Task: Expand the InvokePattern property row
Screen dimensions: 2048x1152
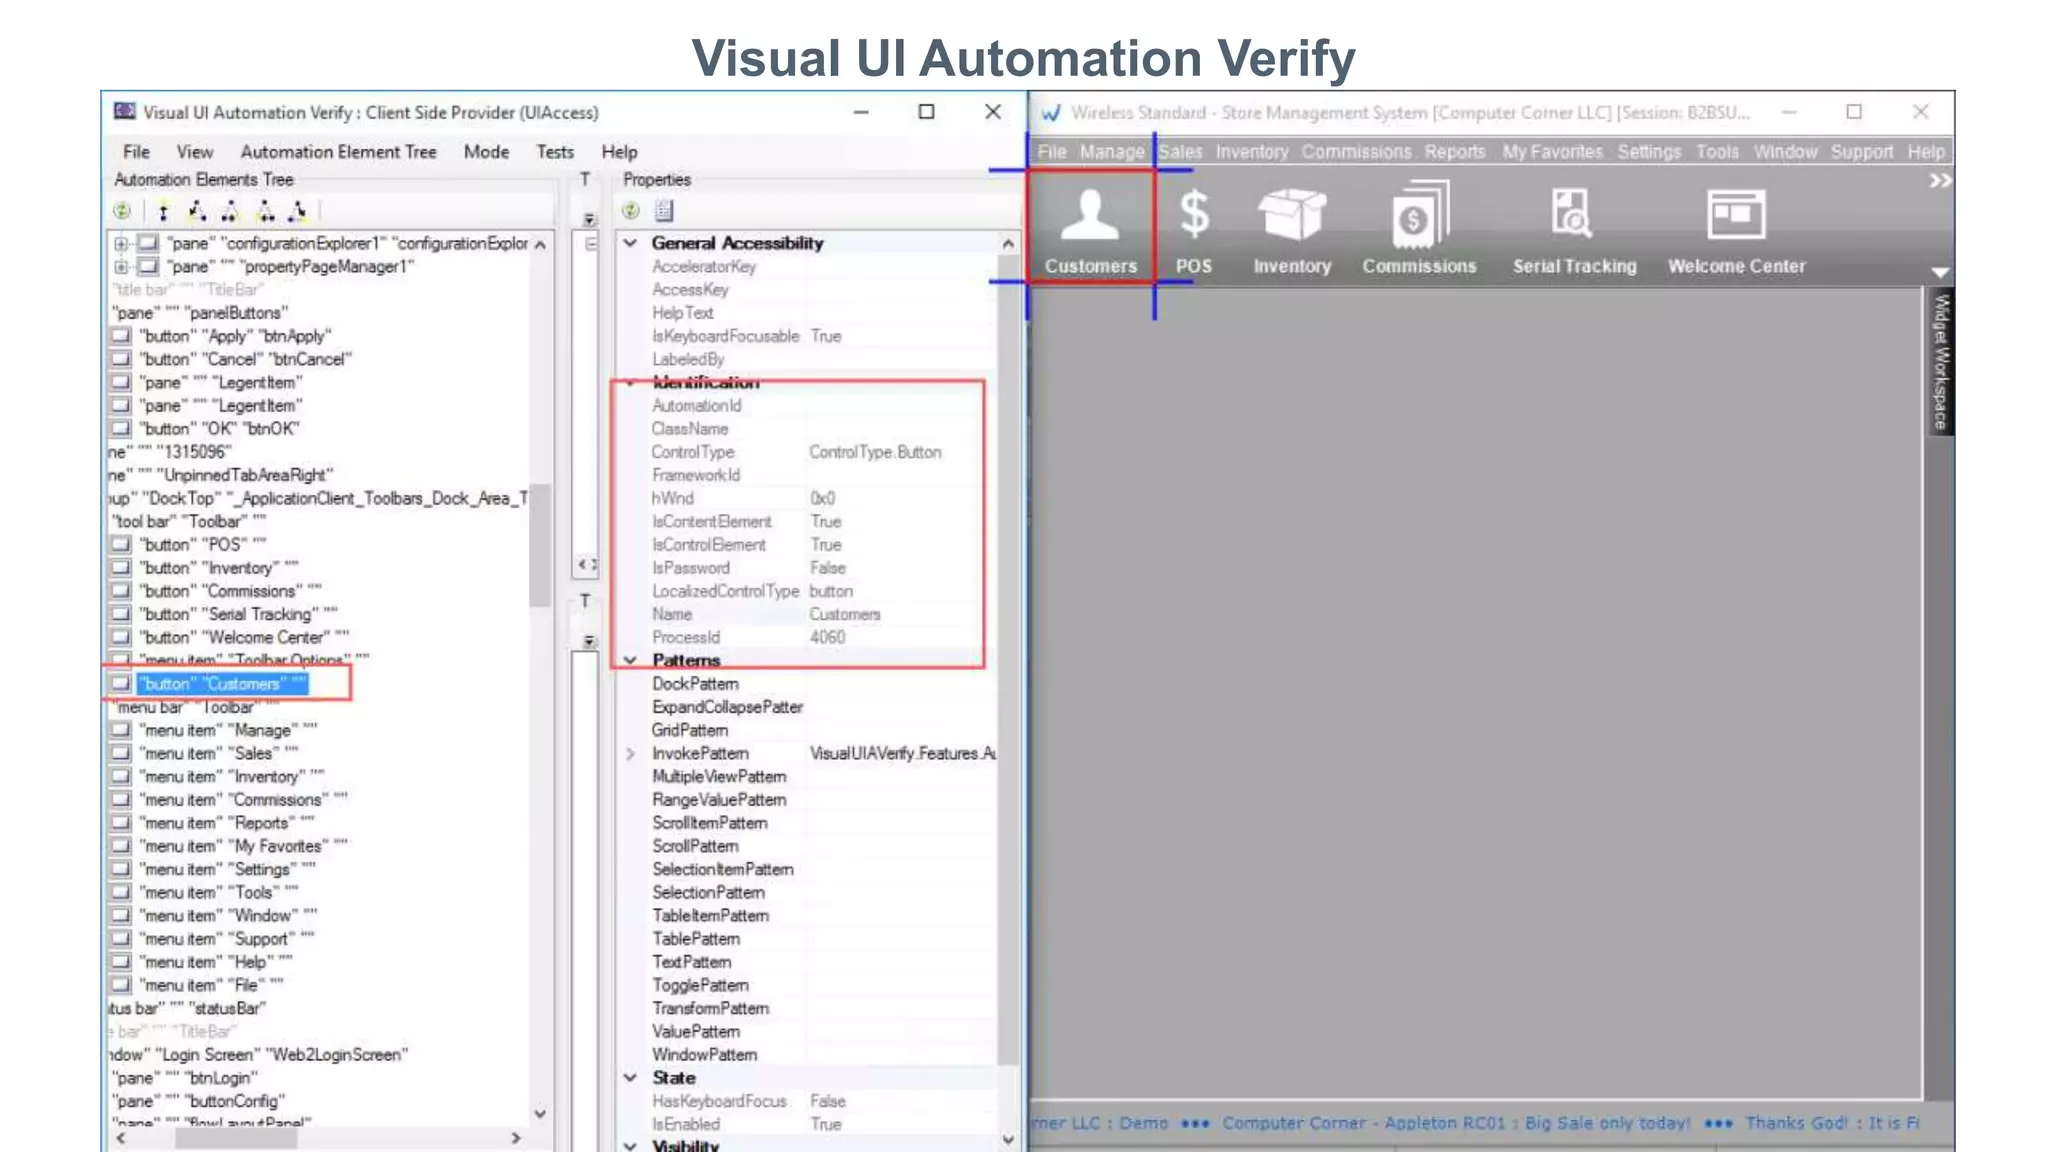Action: pyautogui.click(x=630, y=753)
